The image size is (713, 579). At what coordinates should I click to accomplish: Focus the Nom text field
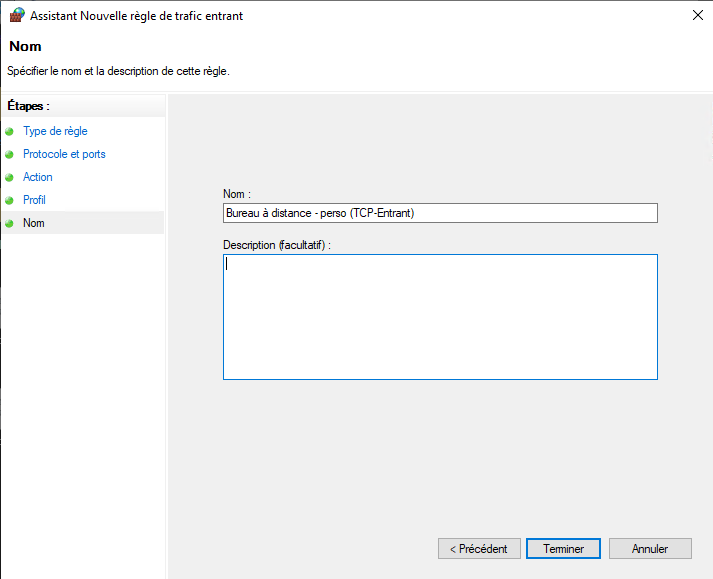click(x=440, y=213)
